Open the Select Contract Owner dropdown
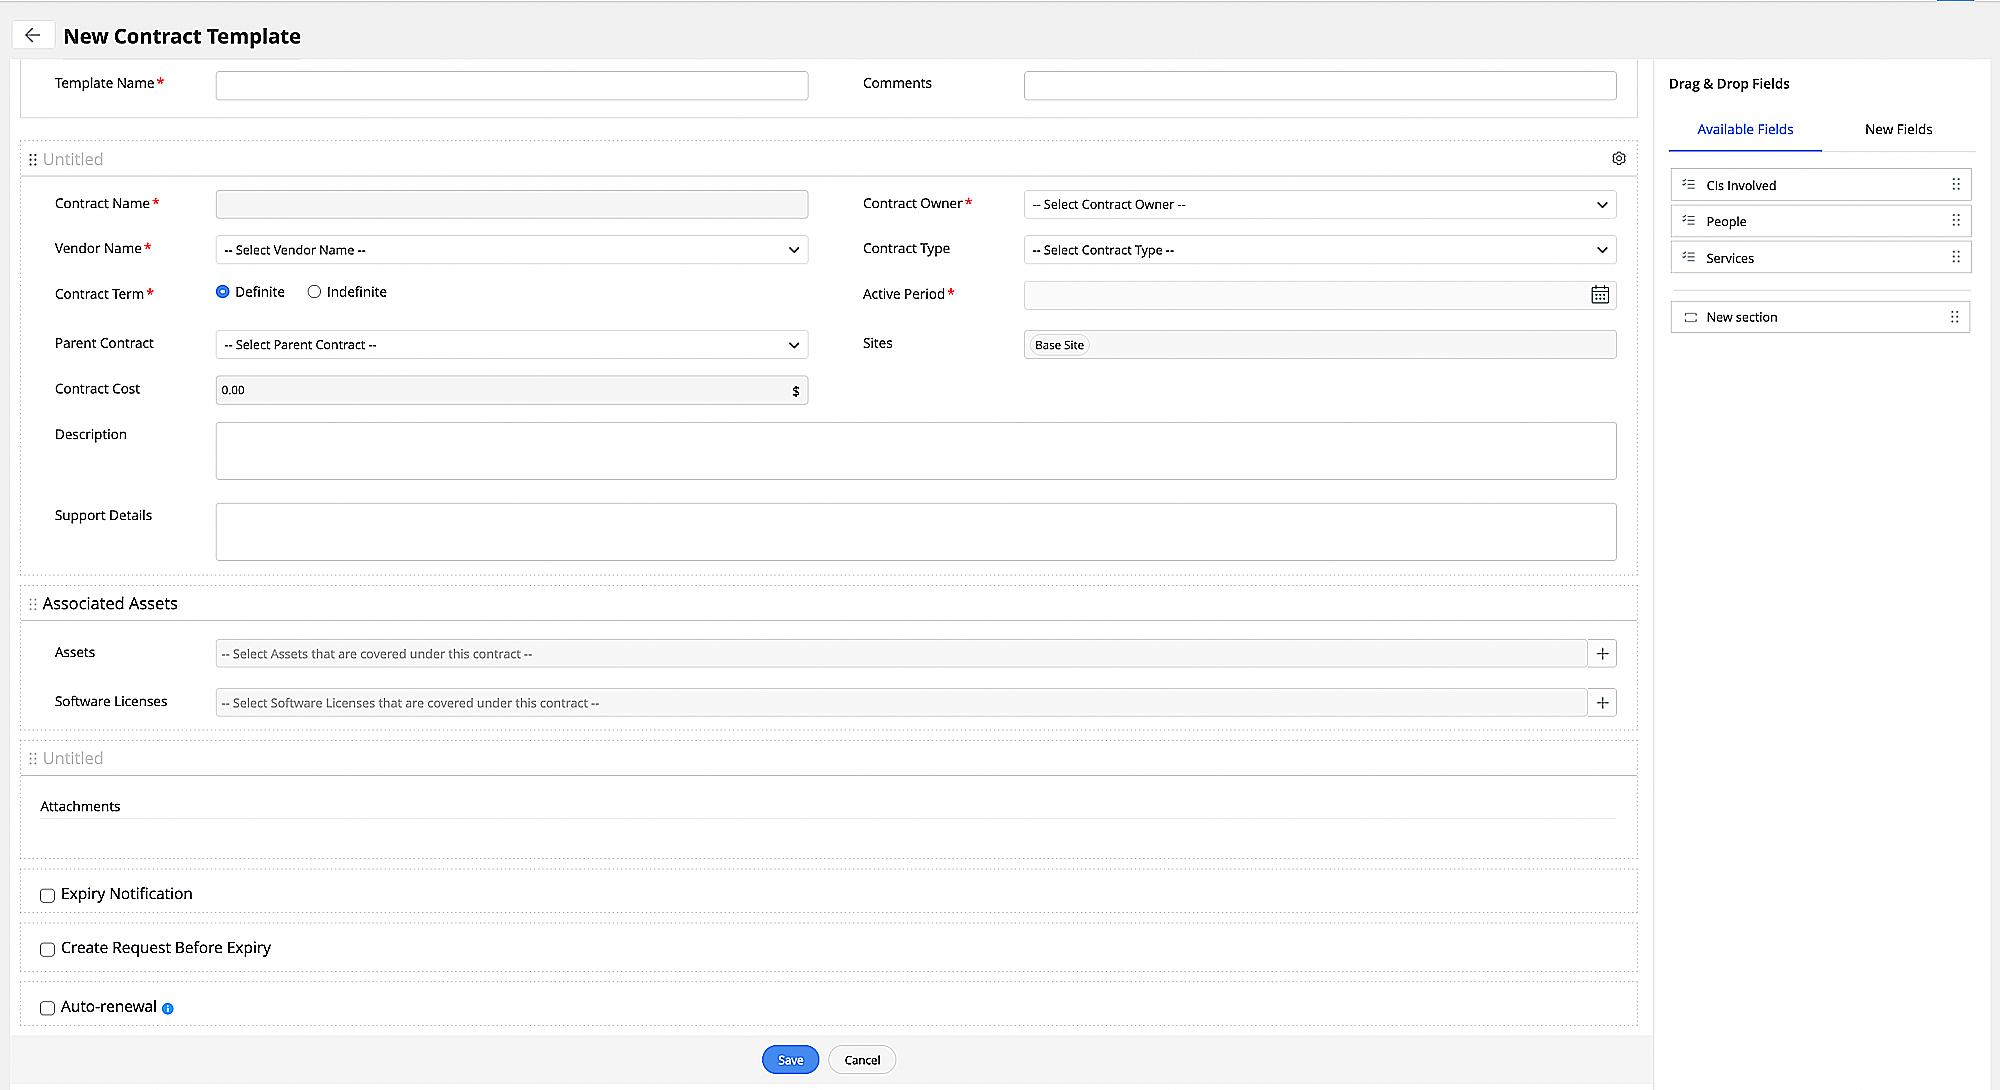 [x=1319, y=205]
